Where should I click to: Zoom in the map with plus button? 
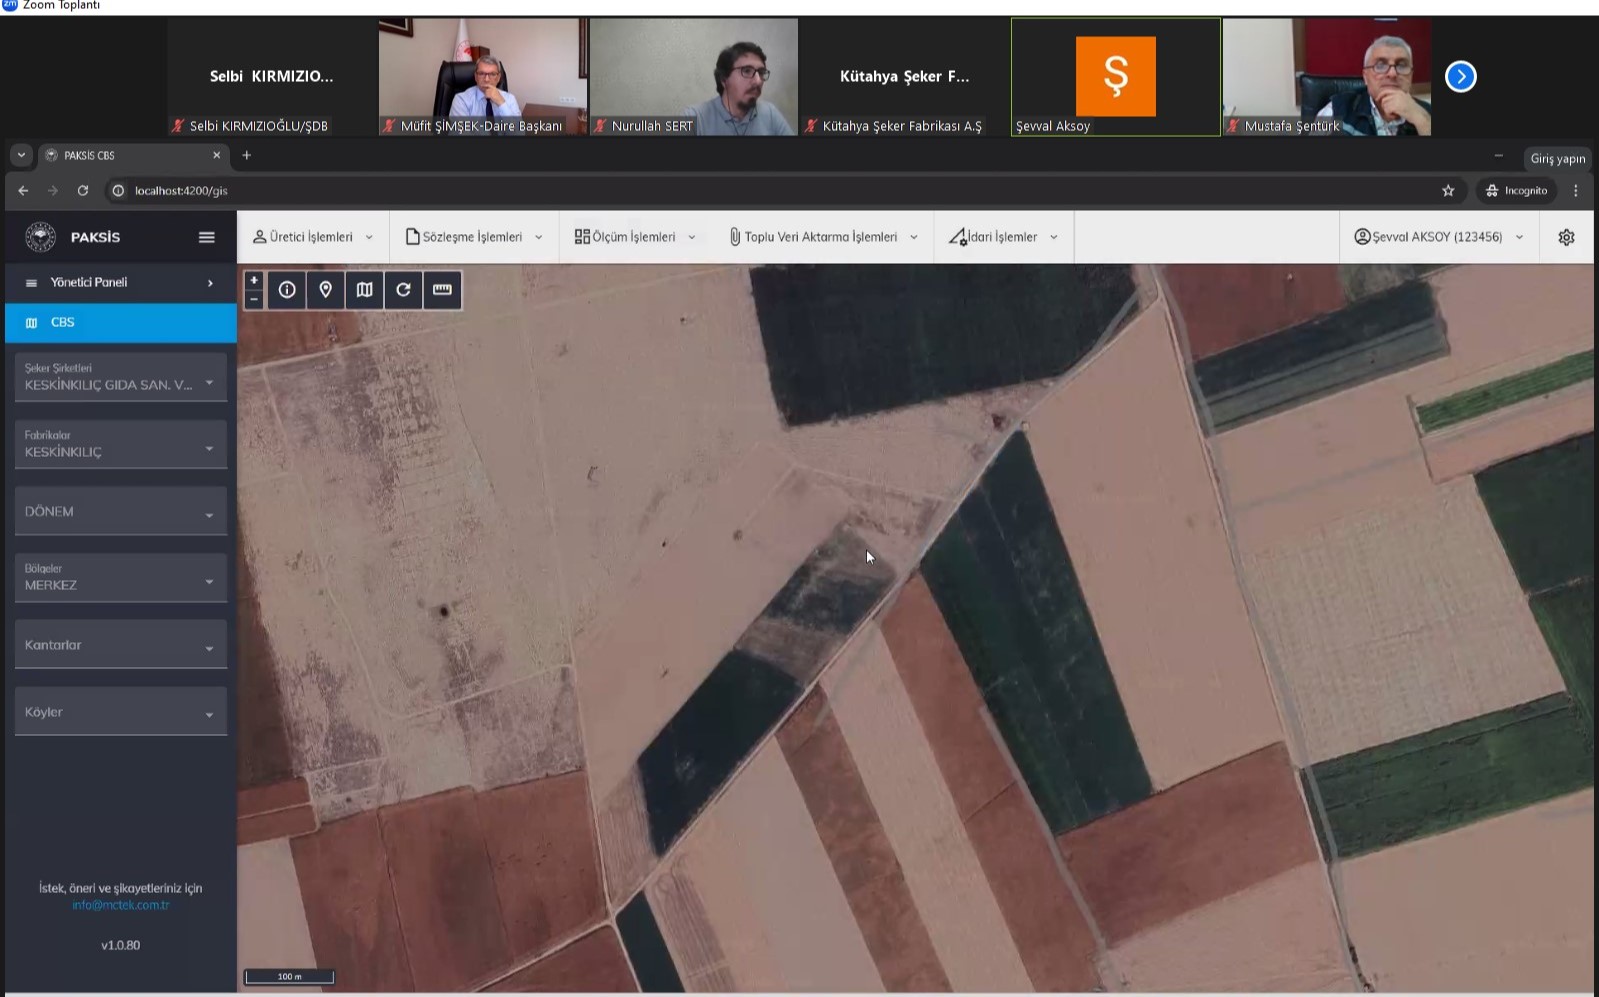pos(254,281)
